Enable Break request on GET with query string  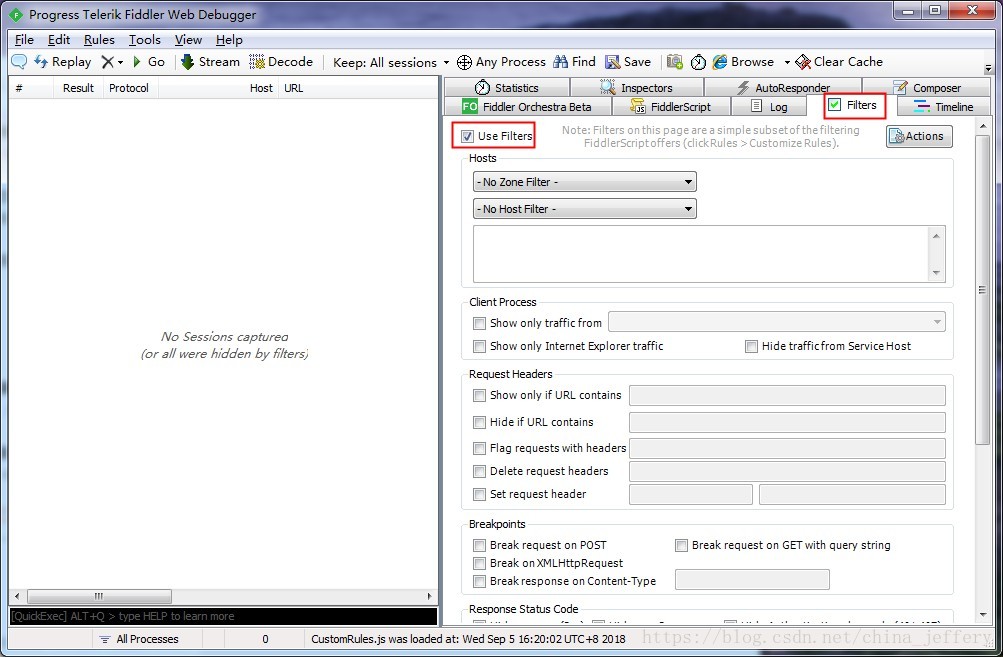[681, 546]
